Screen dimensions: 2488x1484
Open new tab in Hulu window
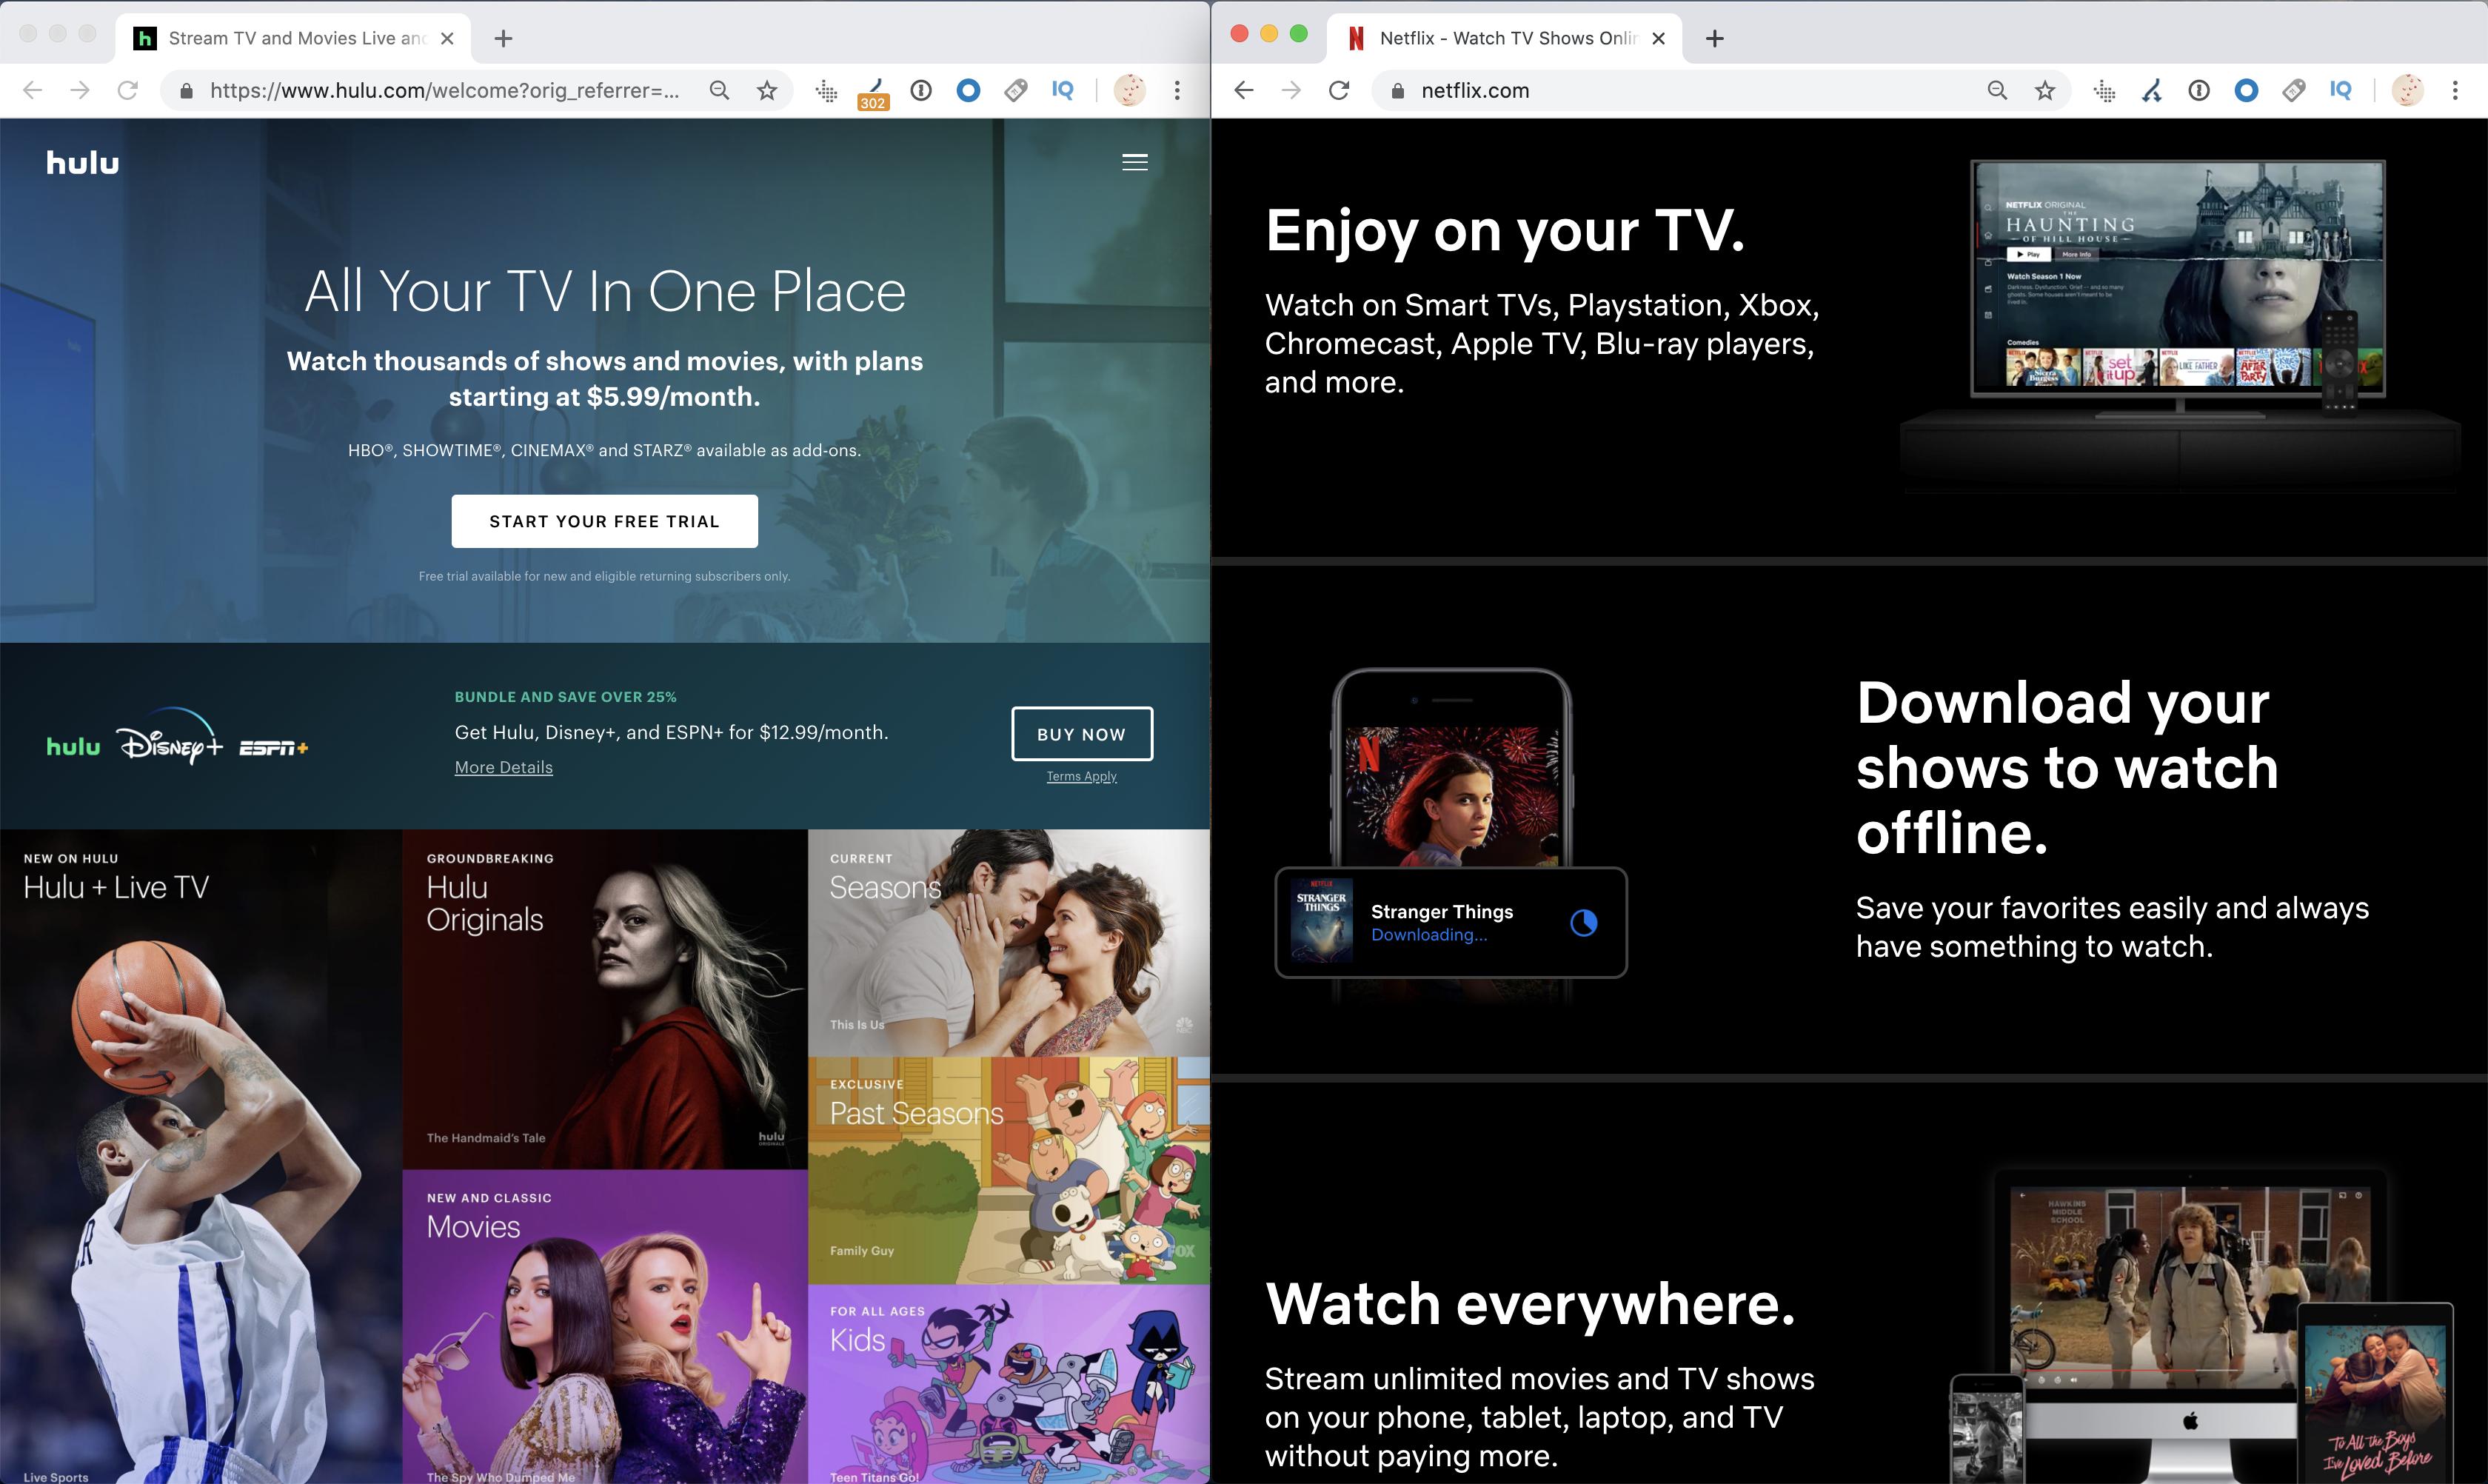(x=503, y=38)
